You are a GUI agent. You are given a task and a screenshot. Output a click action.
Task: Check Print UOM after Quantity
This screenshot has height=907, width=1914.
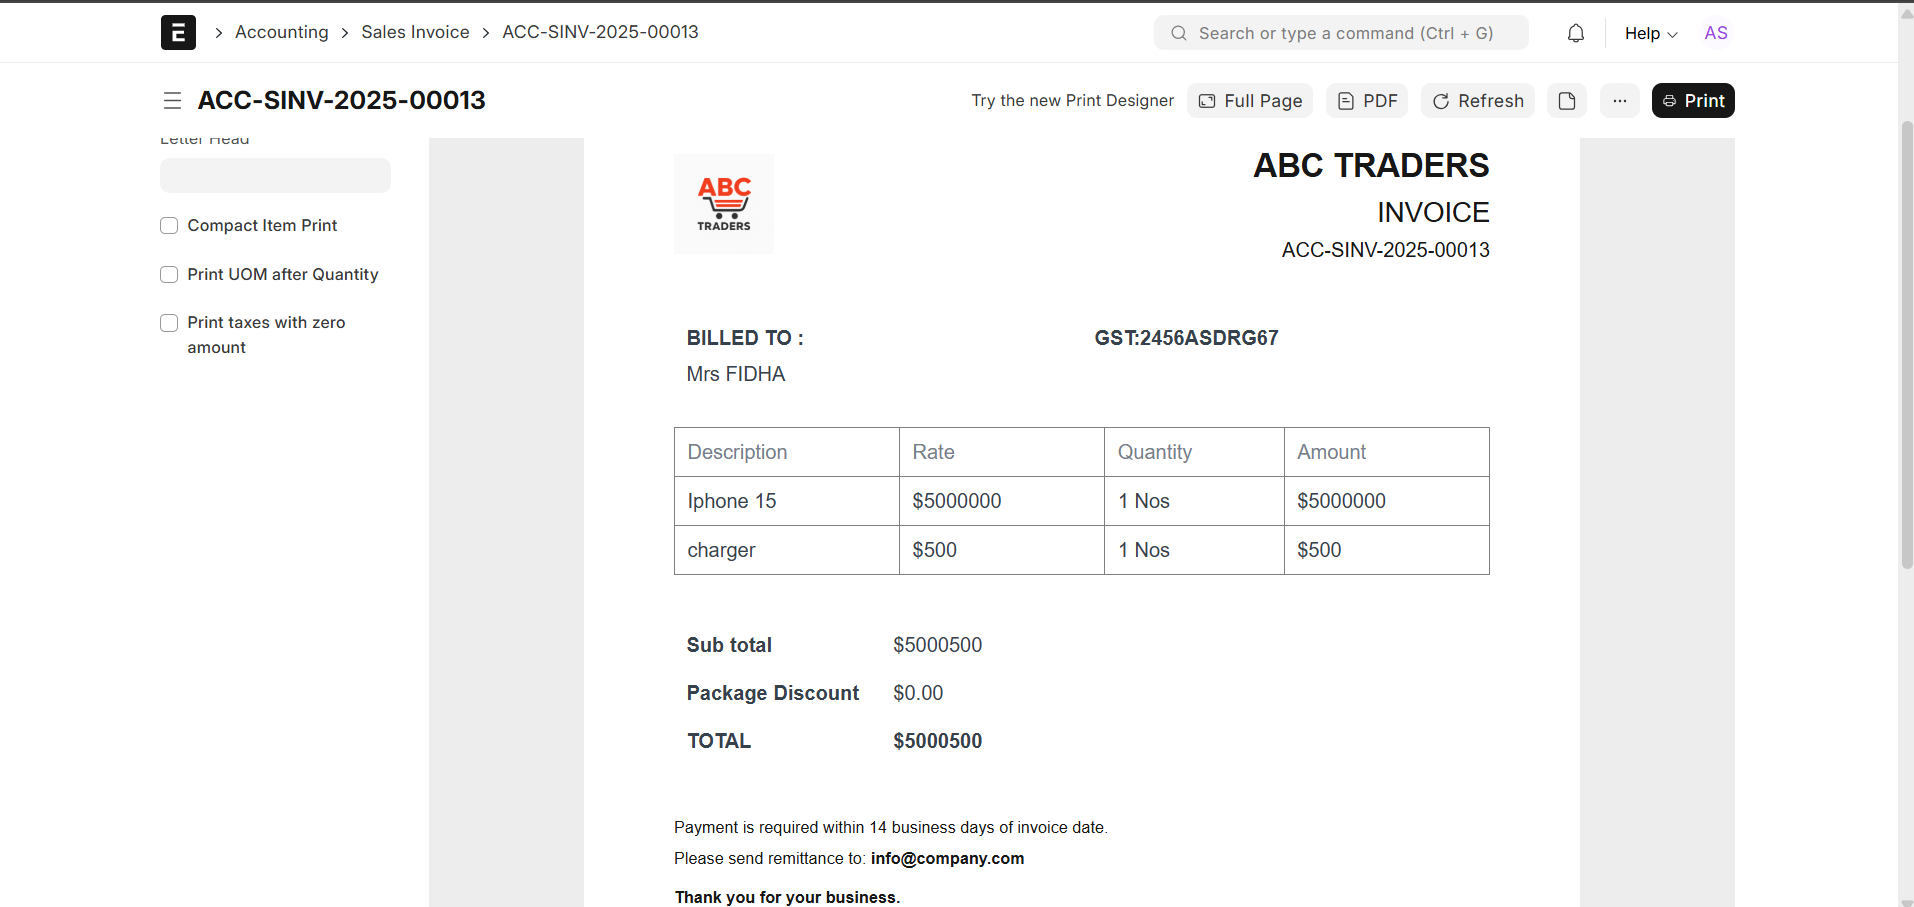pos(170,275)
